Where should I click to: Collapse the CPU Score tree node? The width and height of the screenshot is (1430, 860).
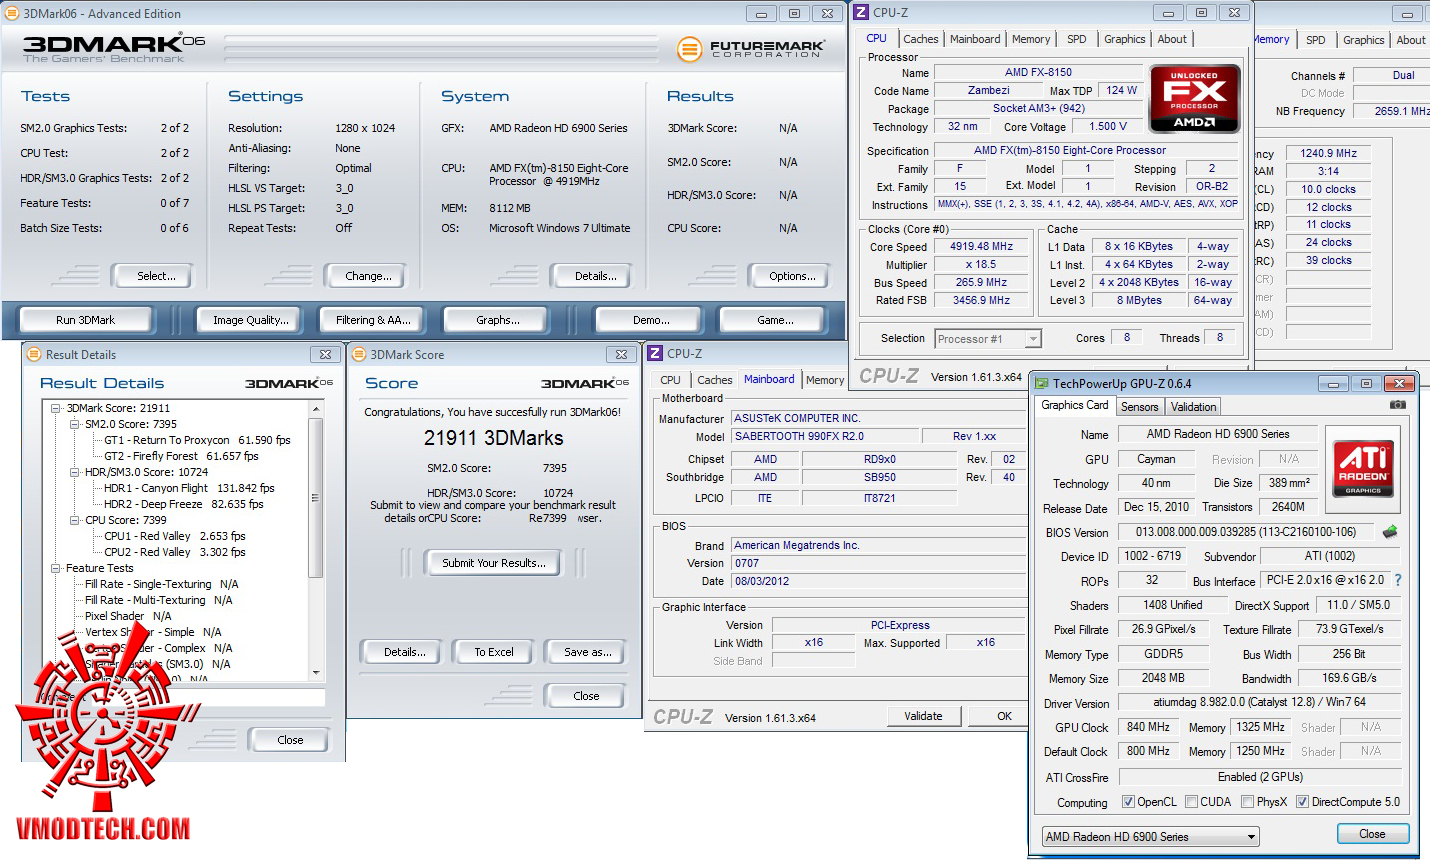(75, 520)
